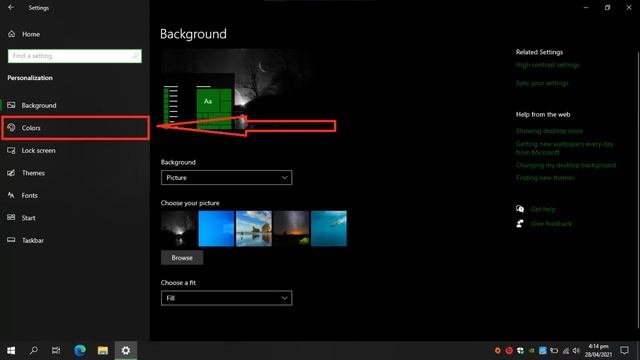The width and height of the screenshot is (640, 360).
Task: Focus the Find a setting field
Action: point(75,56)
